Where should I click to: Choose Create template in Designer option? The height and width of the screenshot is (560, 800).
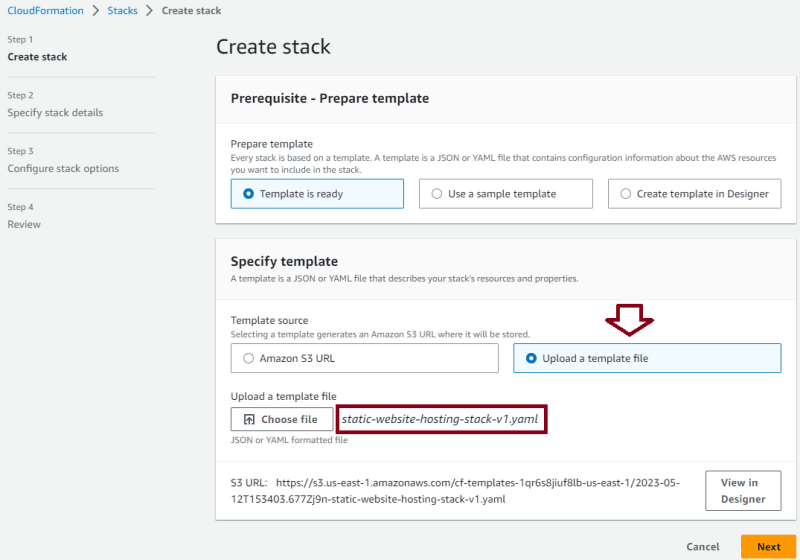(x=694, y=194)
